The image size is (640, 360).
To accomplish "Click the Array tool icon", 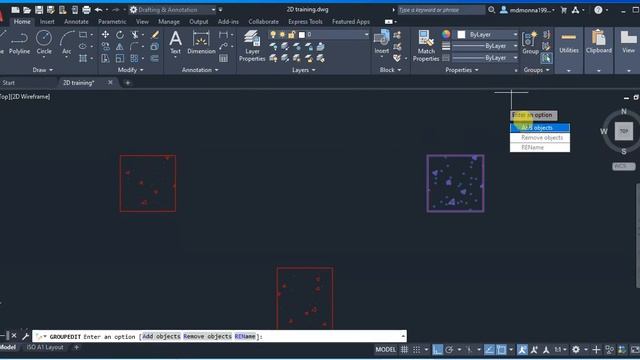I will 134,58.
